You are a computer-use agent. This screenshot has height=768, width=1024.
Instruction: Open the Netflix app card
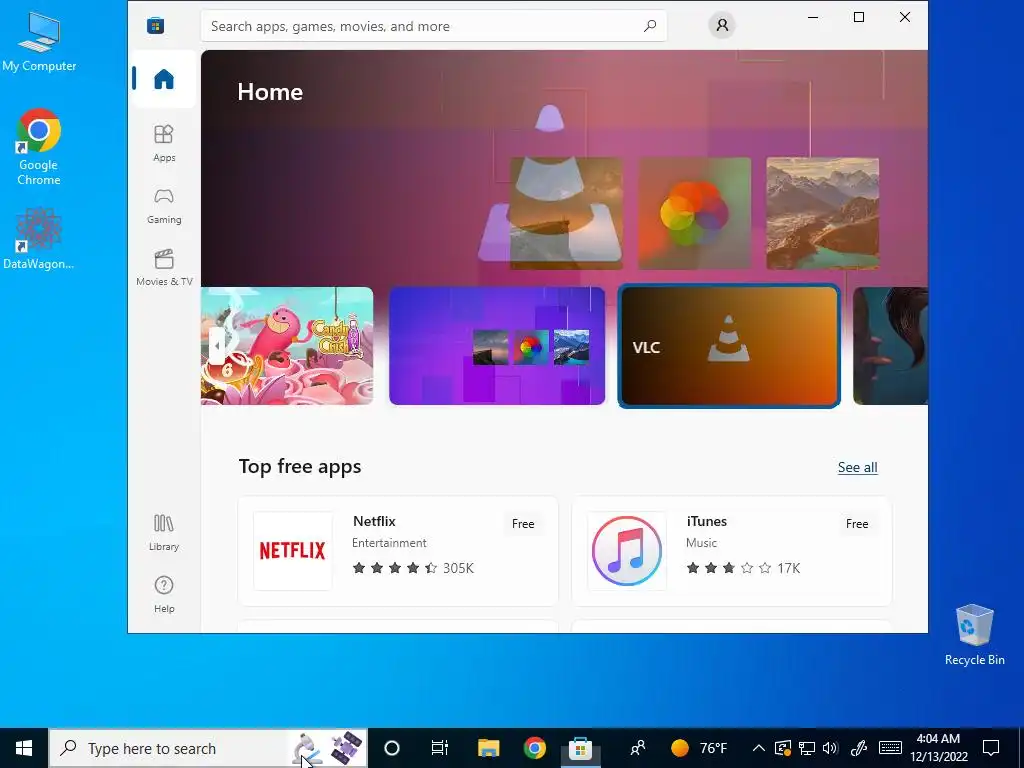click(398, 551)
